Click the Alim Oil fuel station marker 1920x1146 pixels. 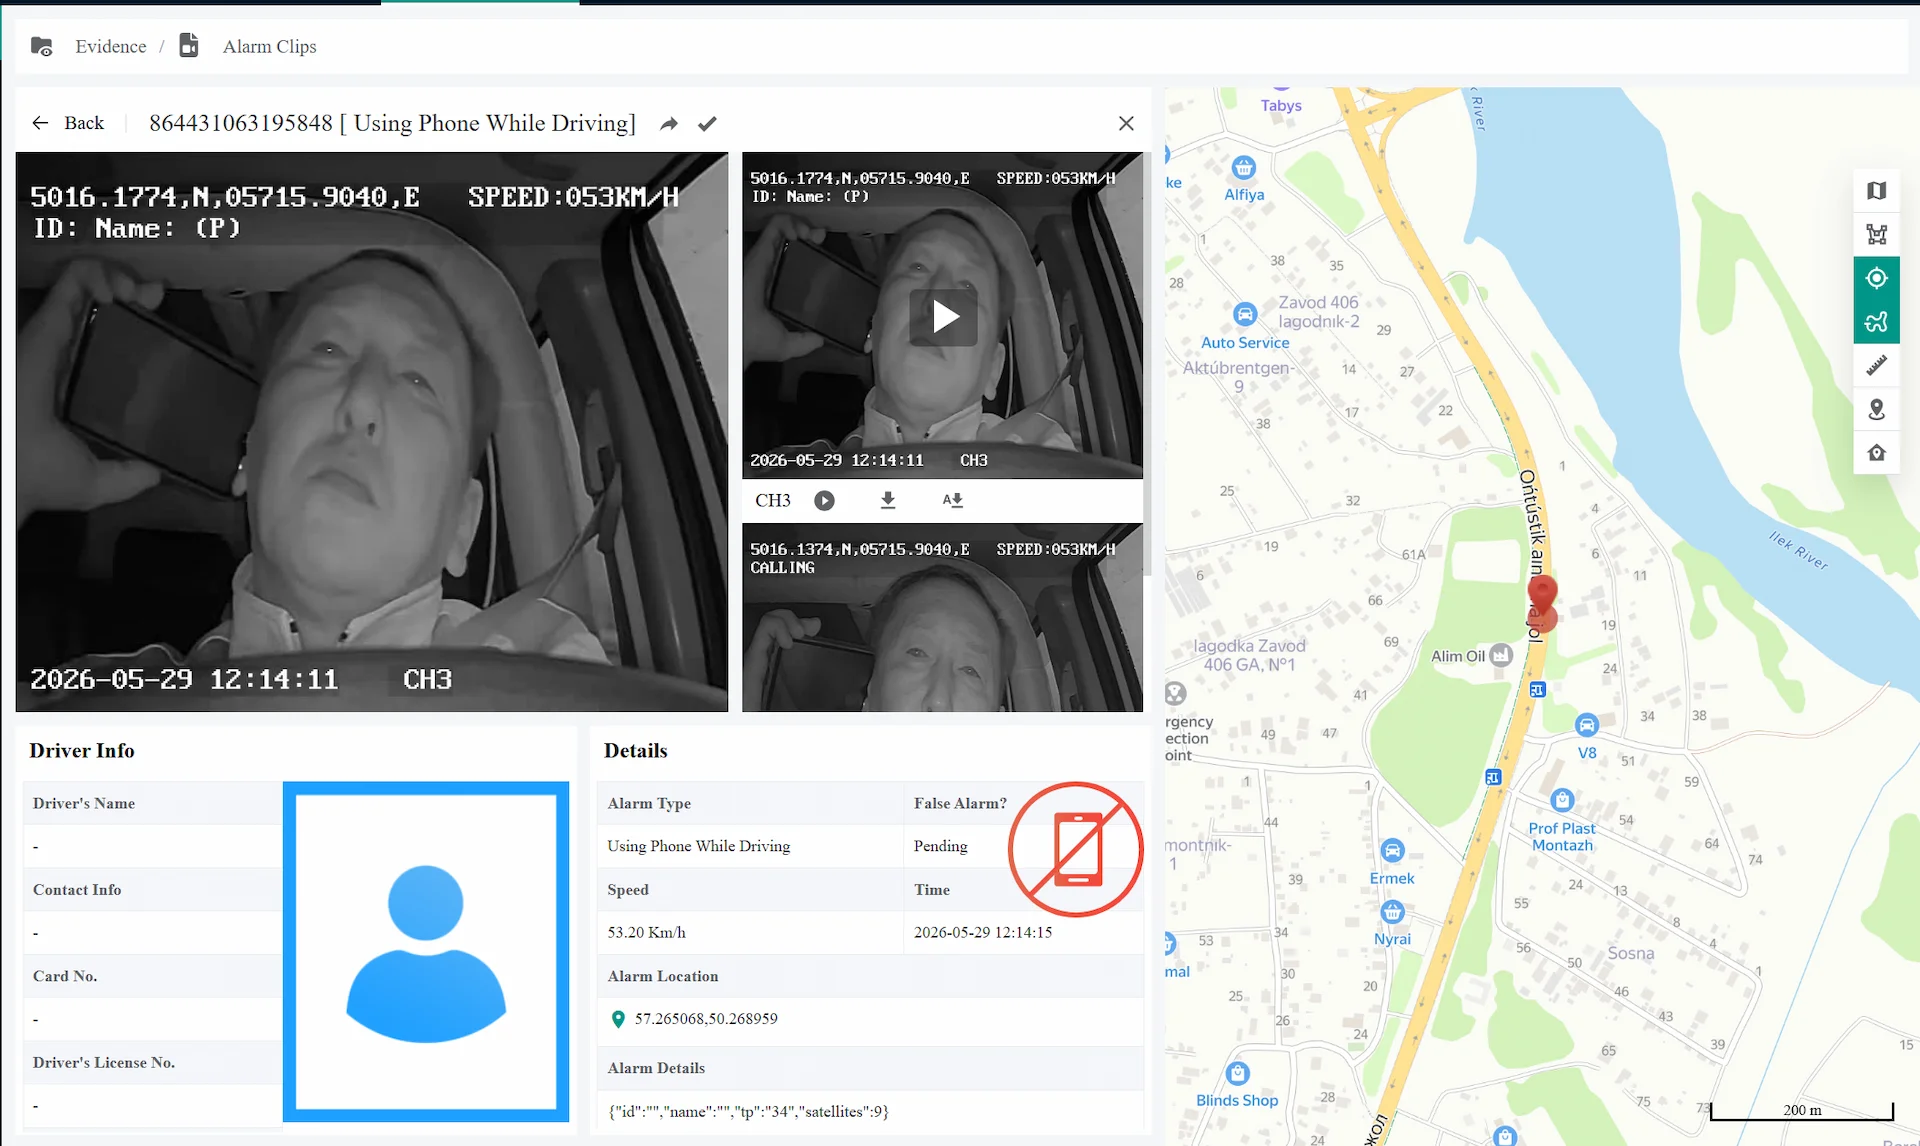click(1501, 655)
